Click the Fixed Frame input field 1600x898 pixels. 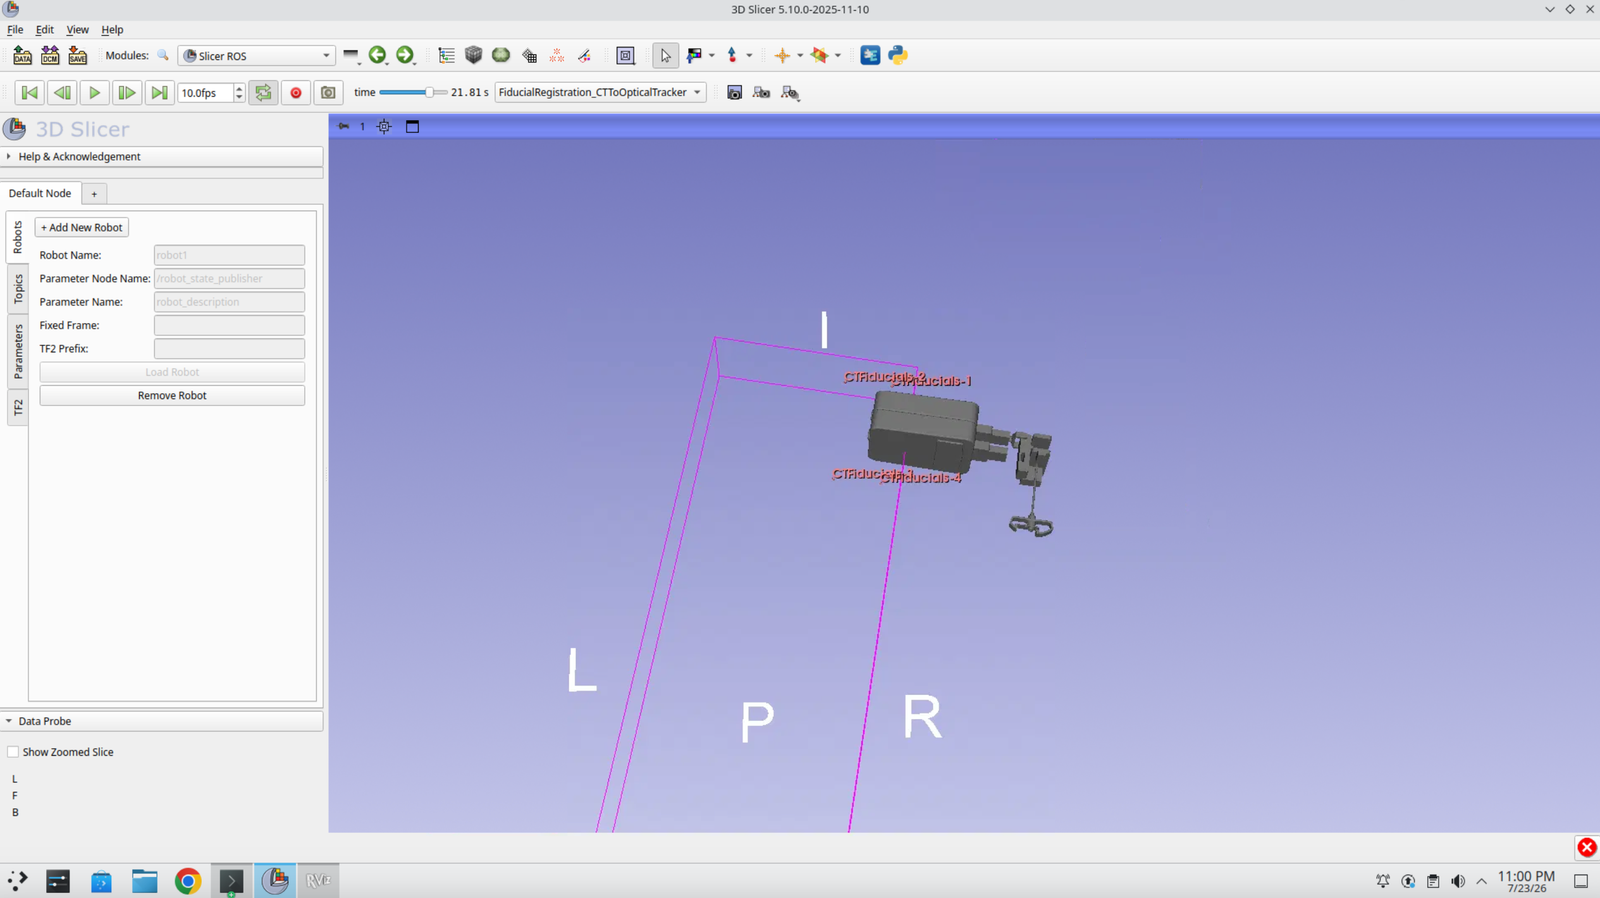(x=229, y=325)
